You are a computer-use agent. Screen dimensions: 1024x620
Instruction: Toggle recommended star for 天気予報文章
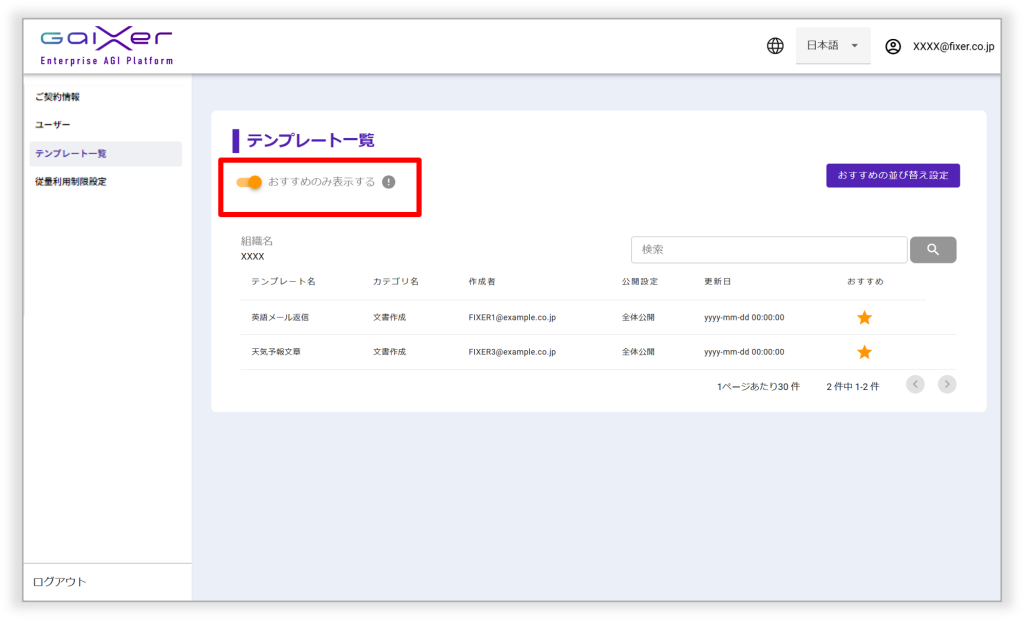[865, 352]
